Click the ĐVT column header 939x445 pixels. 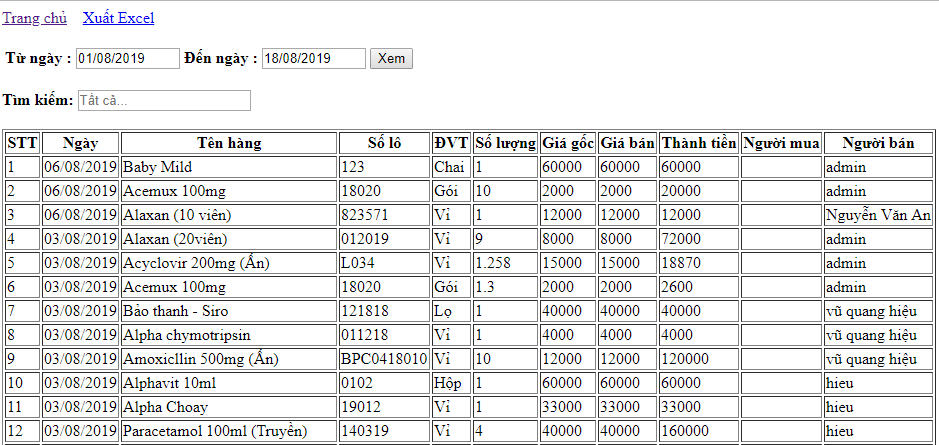click(452, 143)
